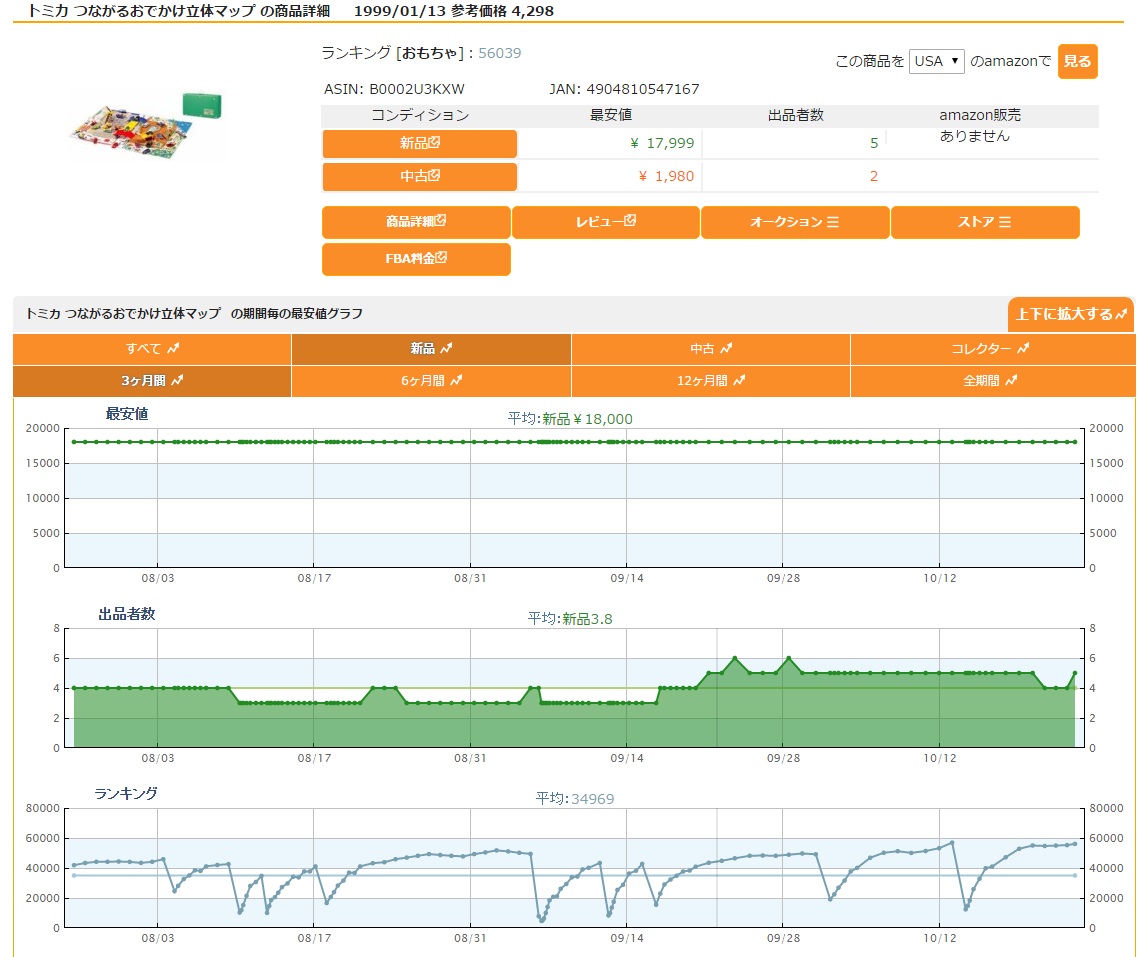Click the 出品者数 chart title

[127, 614]
